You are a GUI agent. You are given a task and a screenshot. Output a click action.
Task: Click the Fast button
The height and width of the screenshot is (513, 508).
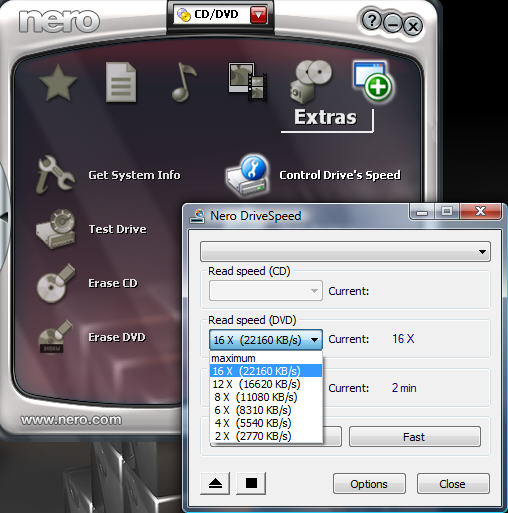click(415, 436)
